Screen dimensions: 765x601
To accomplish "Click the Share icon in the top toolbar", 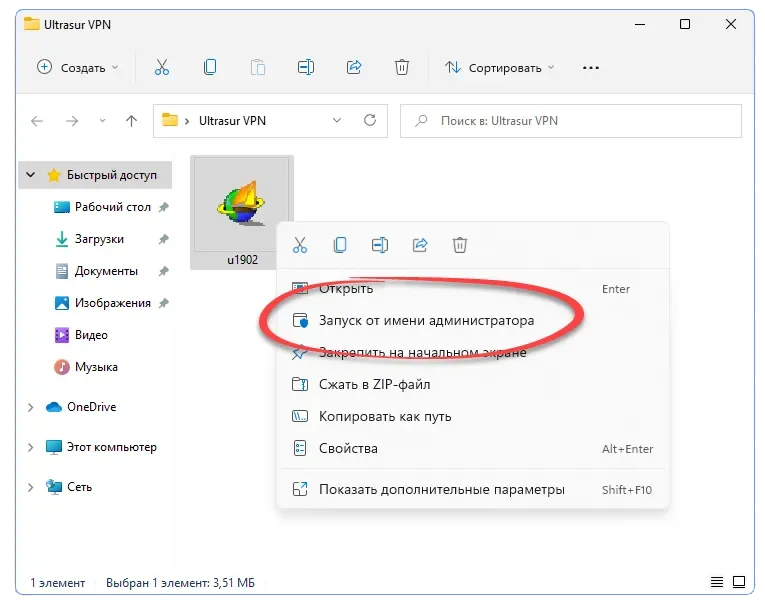I will click(354, 67).
